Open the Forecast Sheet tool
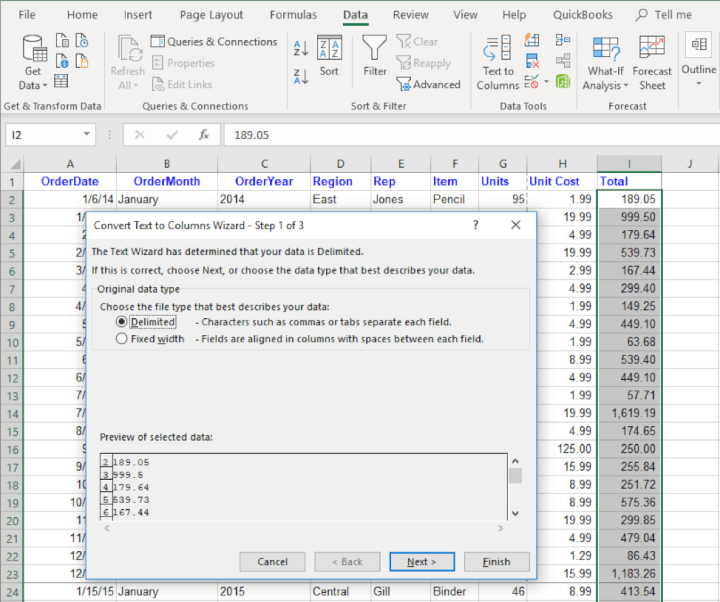The height and width of the screenshot is (602, 720). (652, 60)
